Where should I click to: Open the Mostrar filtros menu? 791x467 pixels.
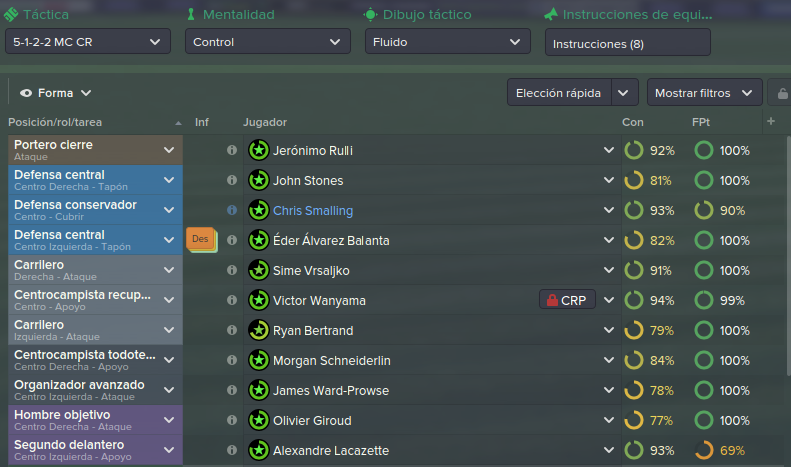click(704, 92)
